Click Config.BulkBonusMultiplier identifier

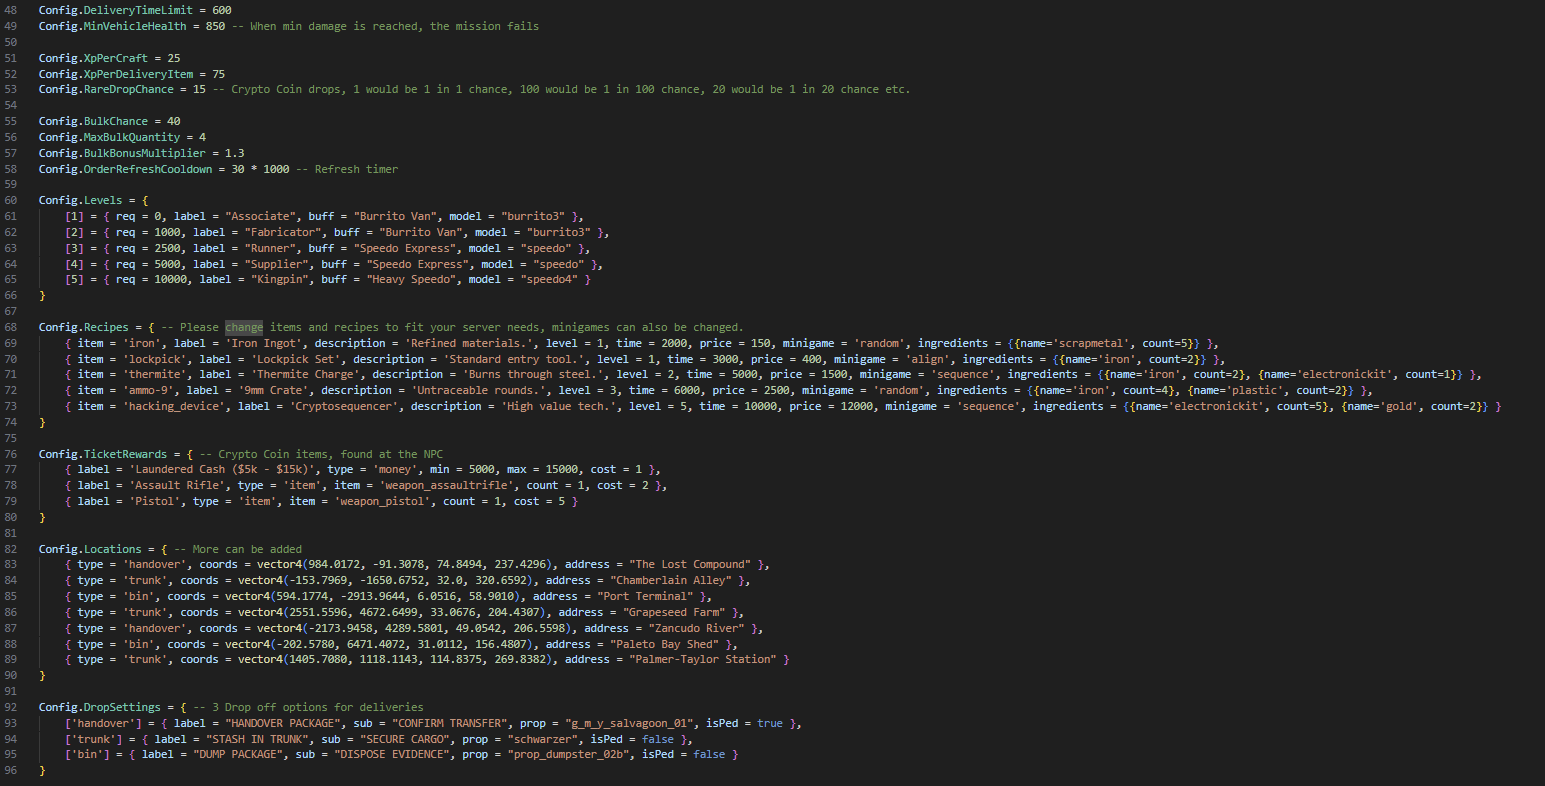click(x=122, y=153)
